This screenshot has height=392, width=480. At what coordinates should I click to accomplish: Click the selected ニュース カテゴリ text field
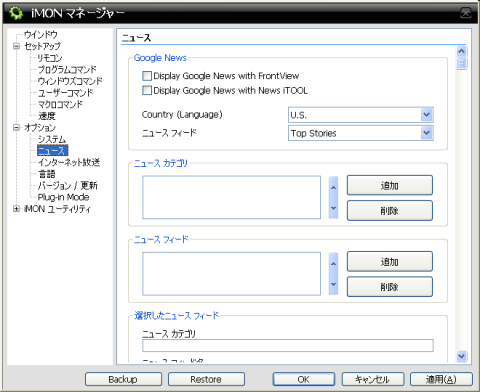pyautogui.click(x=288, y=345)
